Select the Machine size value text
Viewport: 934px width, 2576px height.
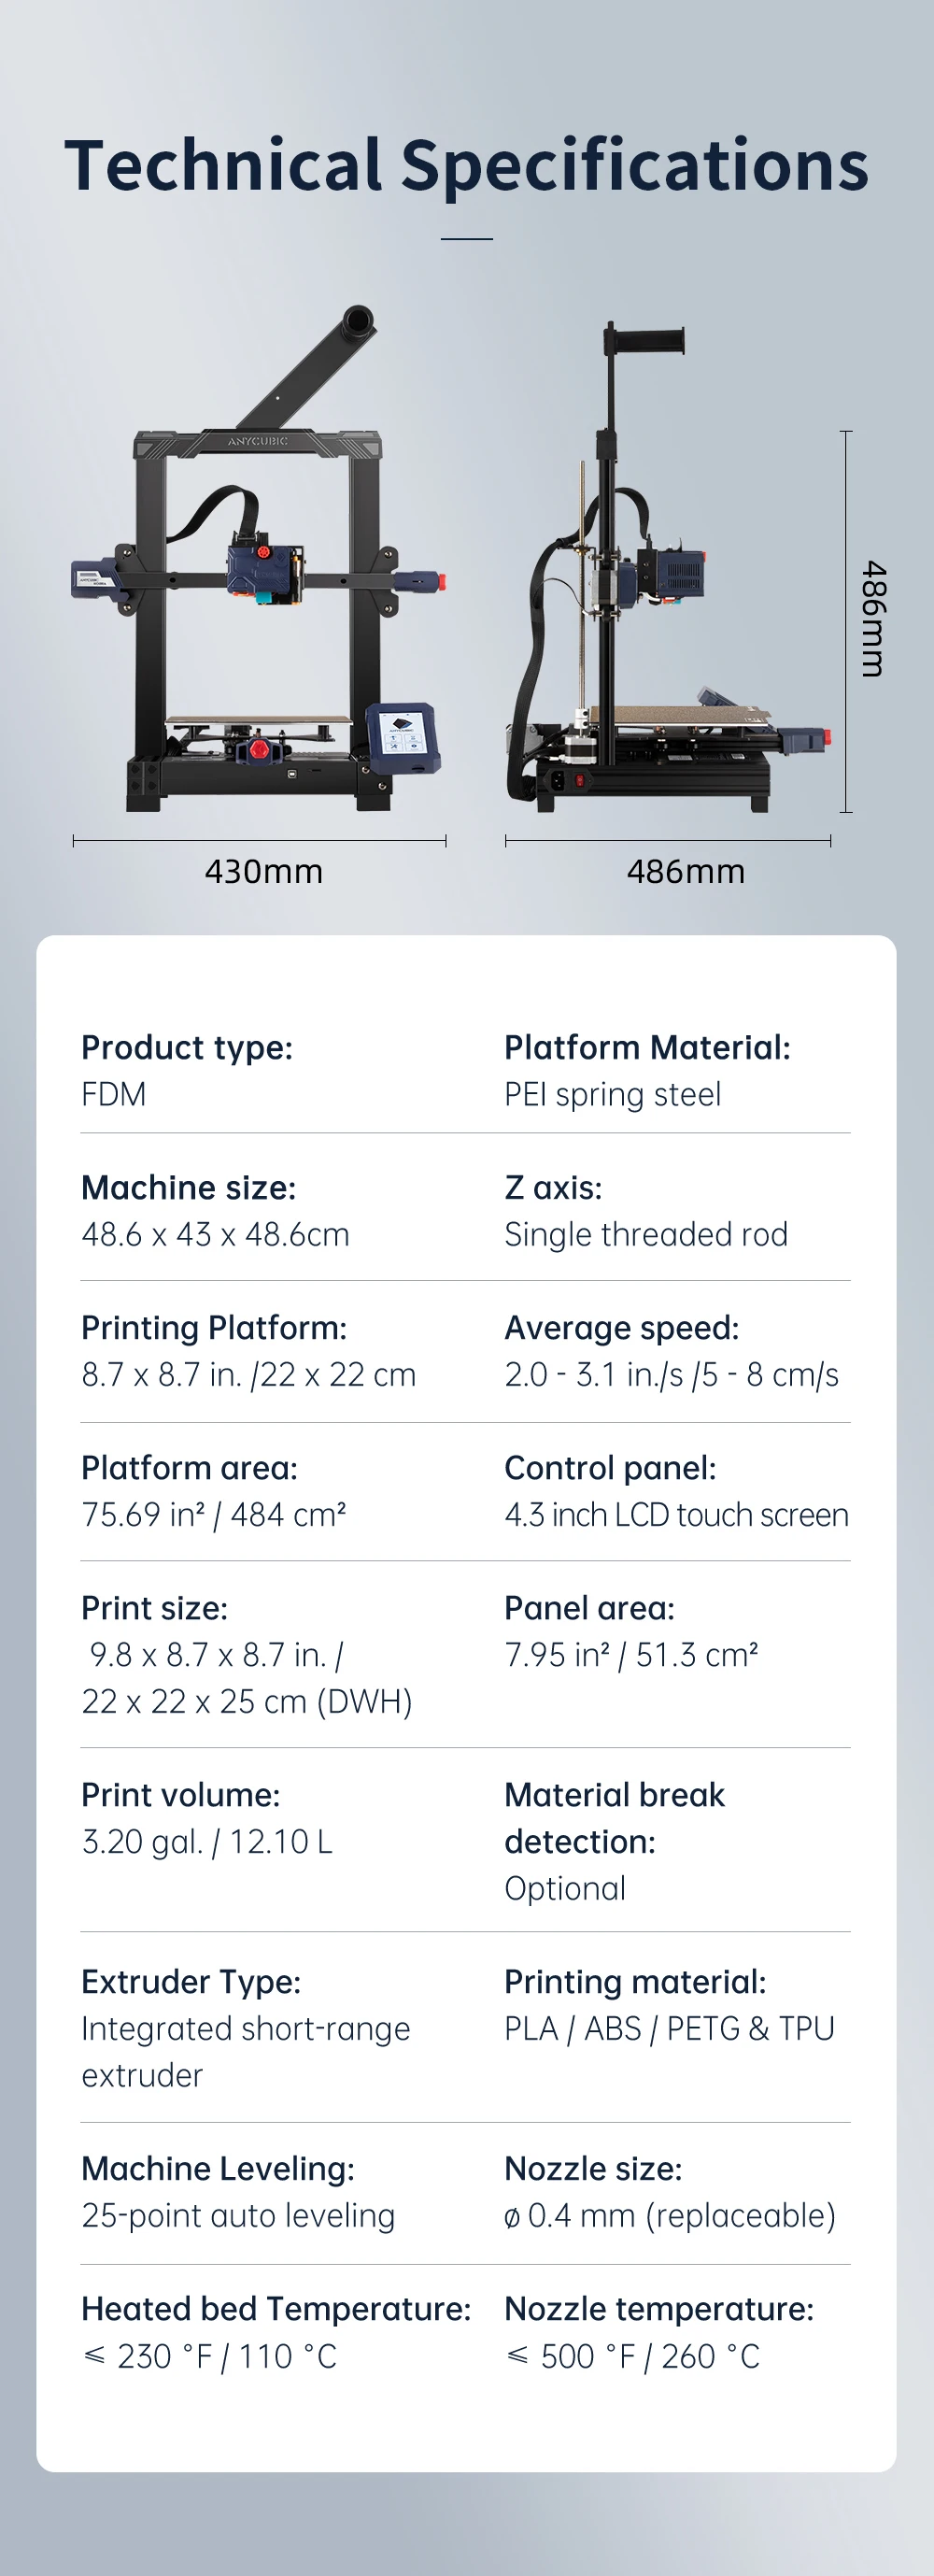215,1234
